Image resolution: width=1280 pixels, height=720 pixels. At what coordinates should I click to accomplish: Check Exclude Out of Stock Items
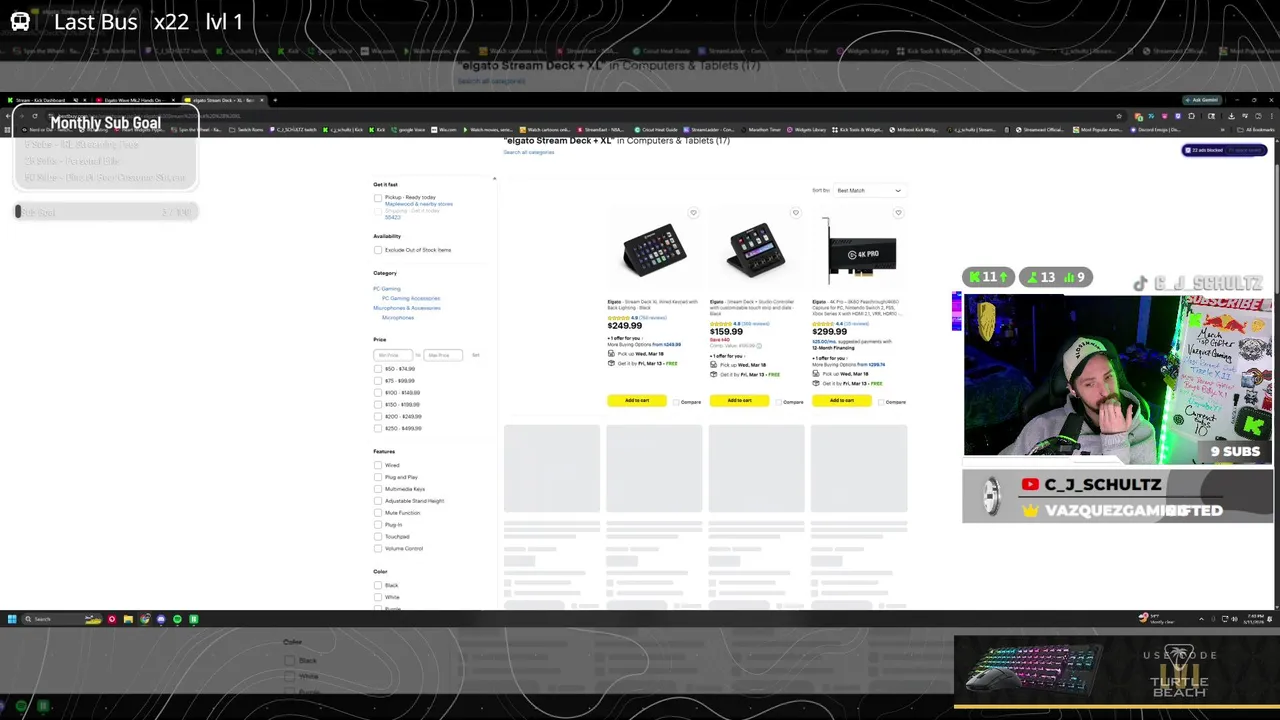pyautogui.click(x=378, y=250)
